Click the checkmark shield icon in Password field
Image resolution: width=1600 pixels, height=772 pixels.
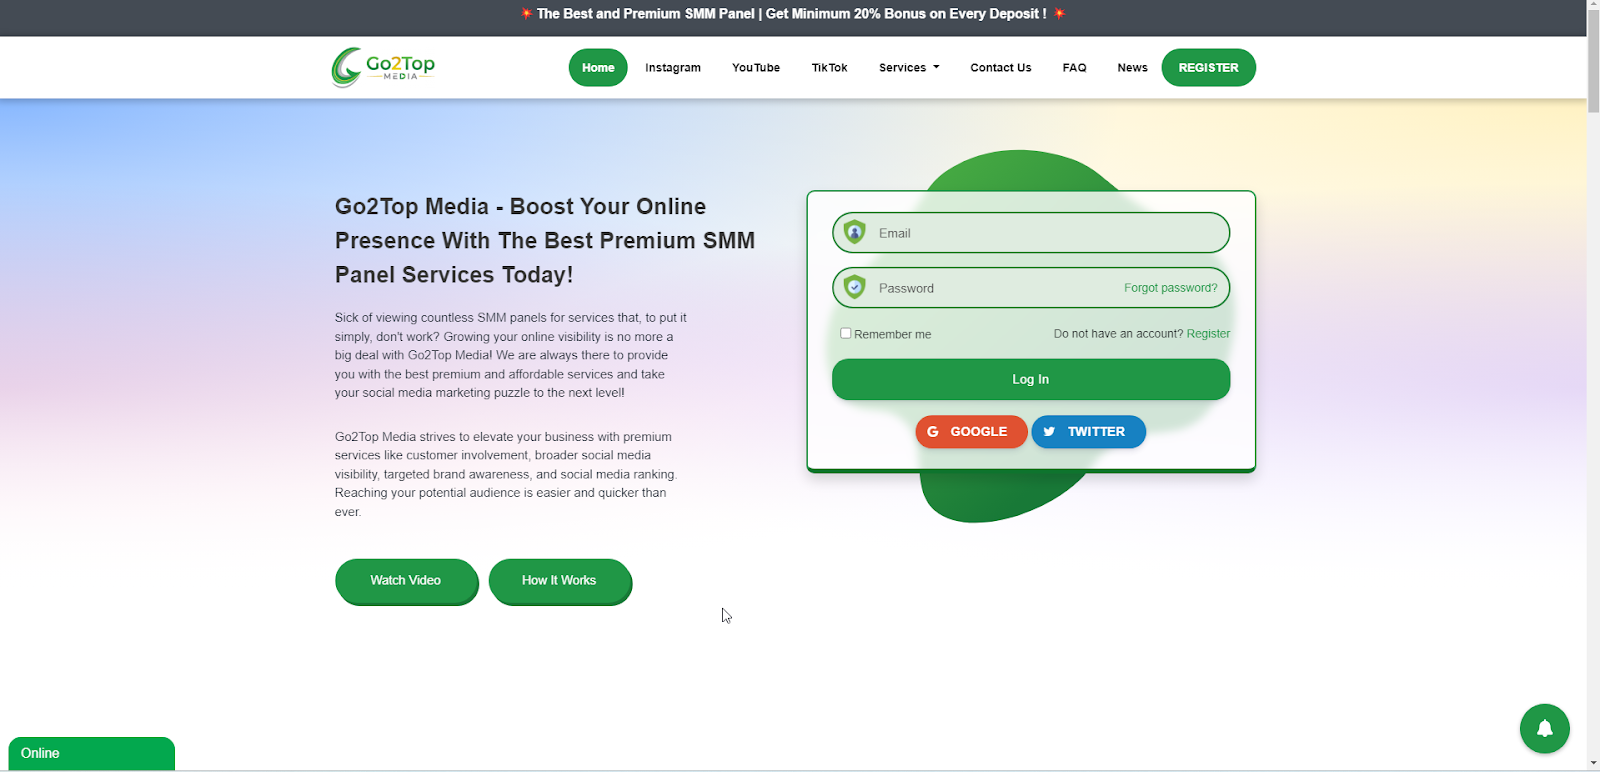coord(854,287)
